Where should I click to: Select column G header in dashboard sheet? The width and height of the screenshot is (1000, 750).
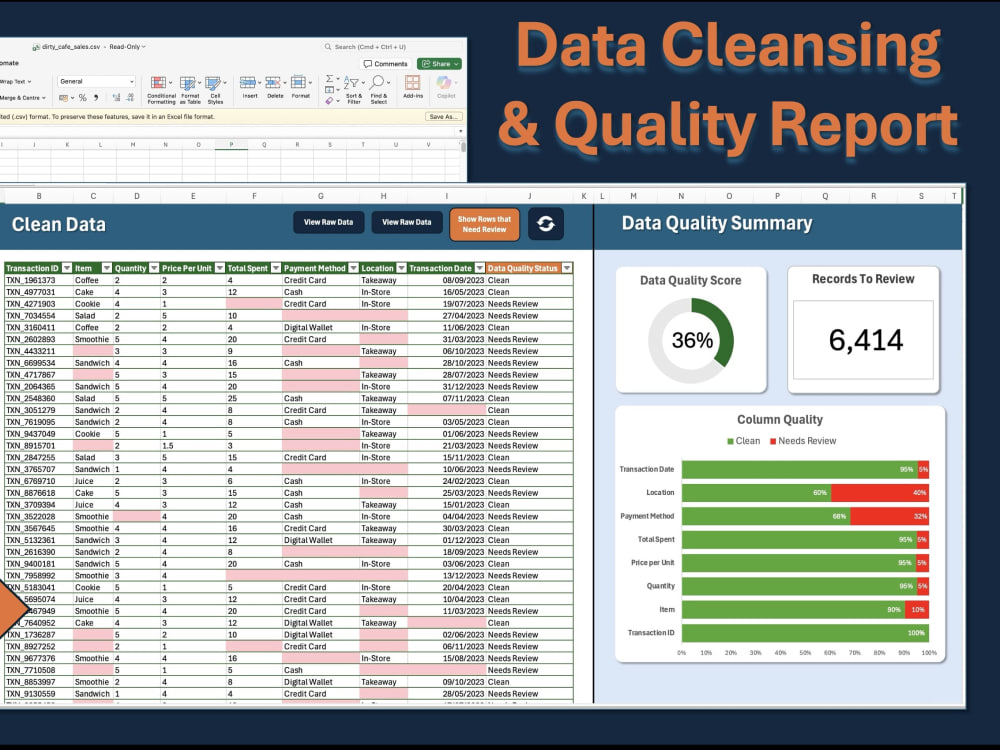320,196
